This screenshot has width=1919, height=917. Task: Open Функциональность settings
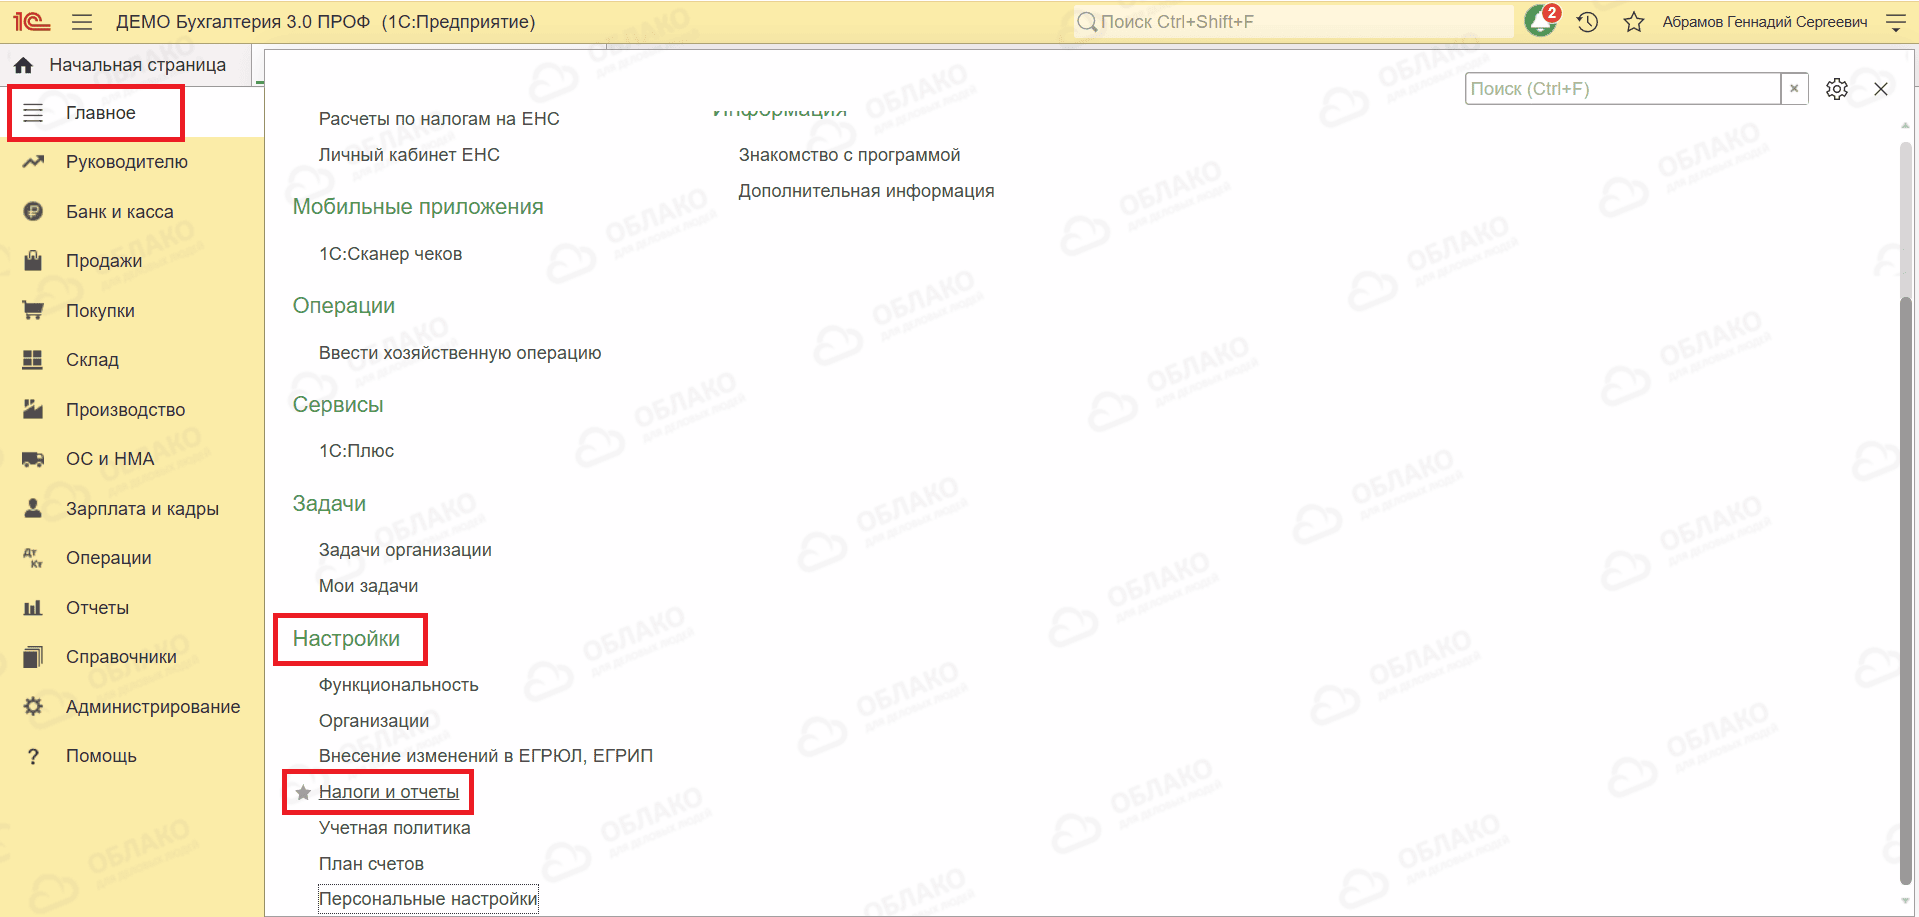tap(398, 685)
